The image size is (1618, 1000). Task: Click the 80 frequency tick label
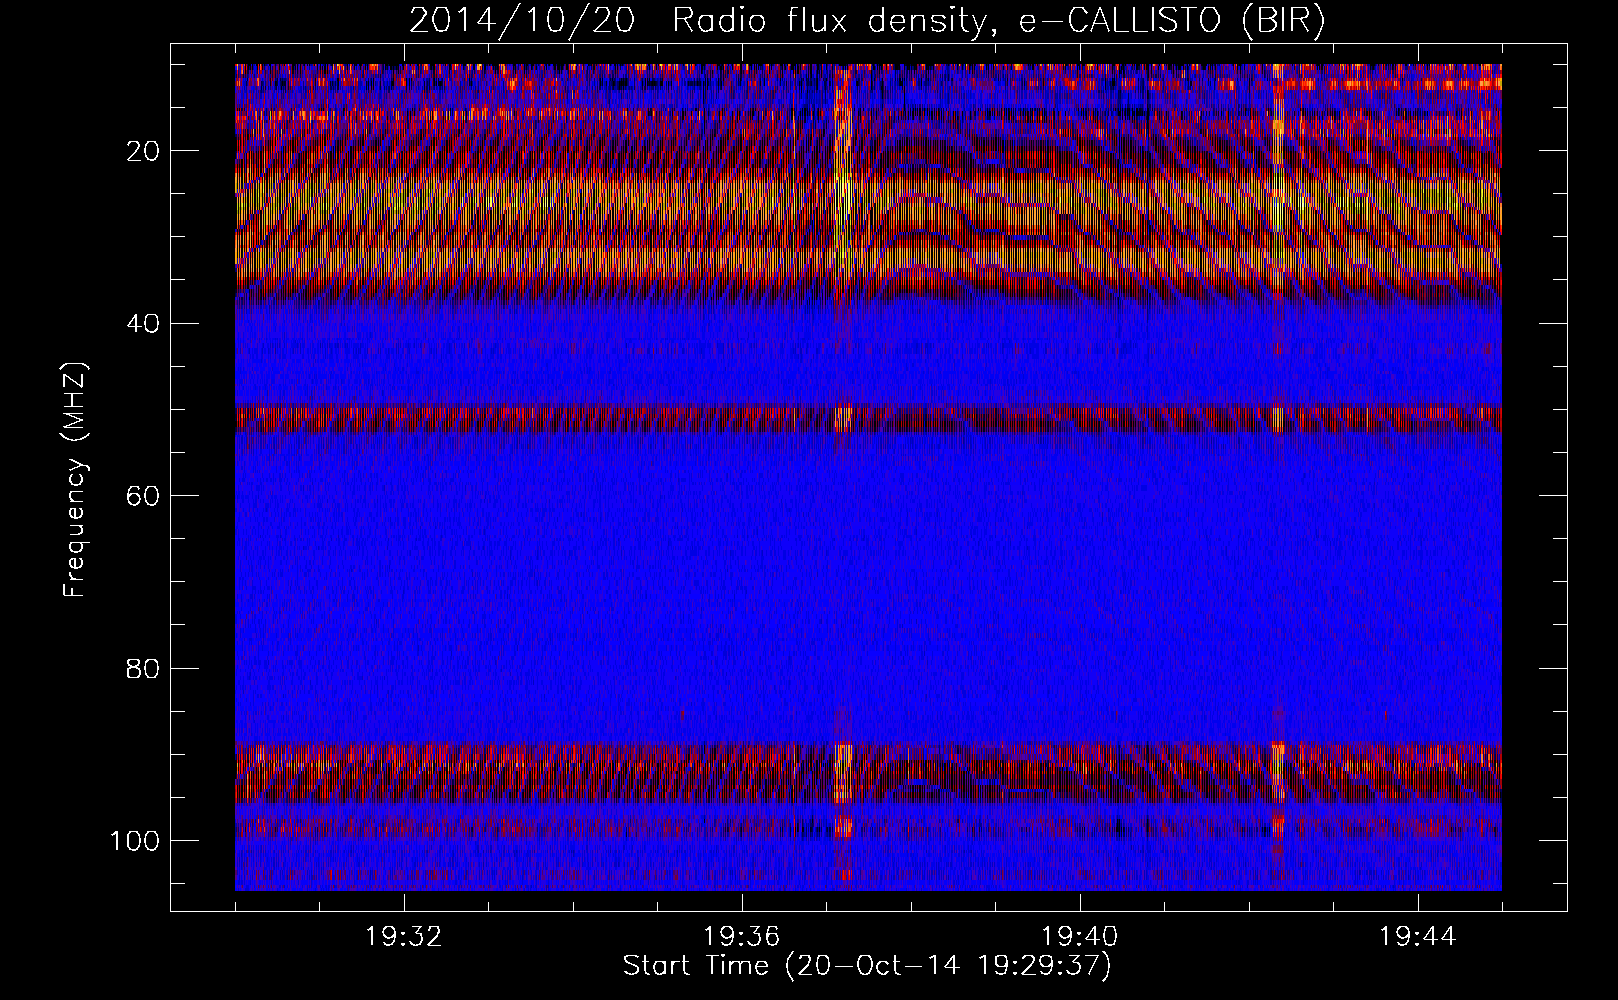tap(145, 668)
